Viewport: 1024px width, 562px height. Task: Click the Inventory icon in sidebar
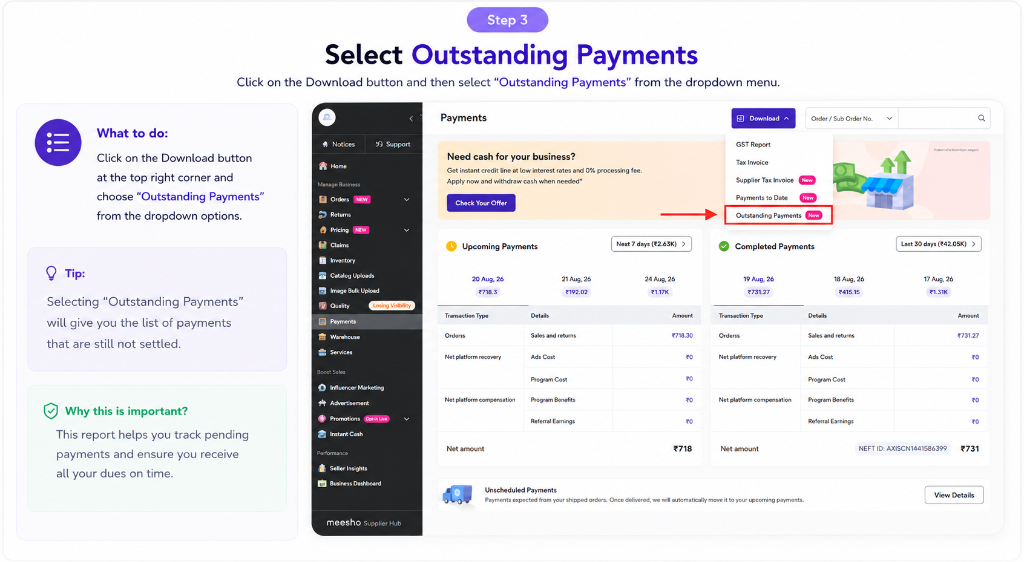322,260
